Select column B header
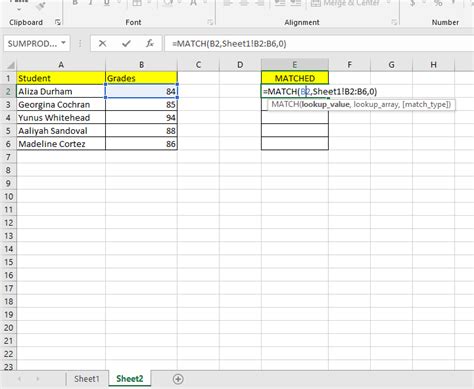This screenshot has height=389, width=474. [x=142, y=65]
